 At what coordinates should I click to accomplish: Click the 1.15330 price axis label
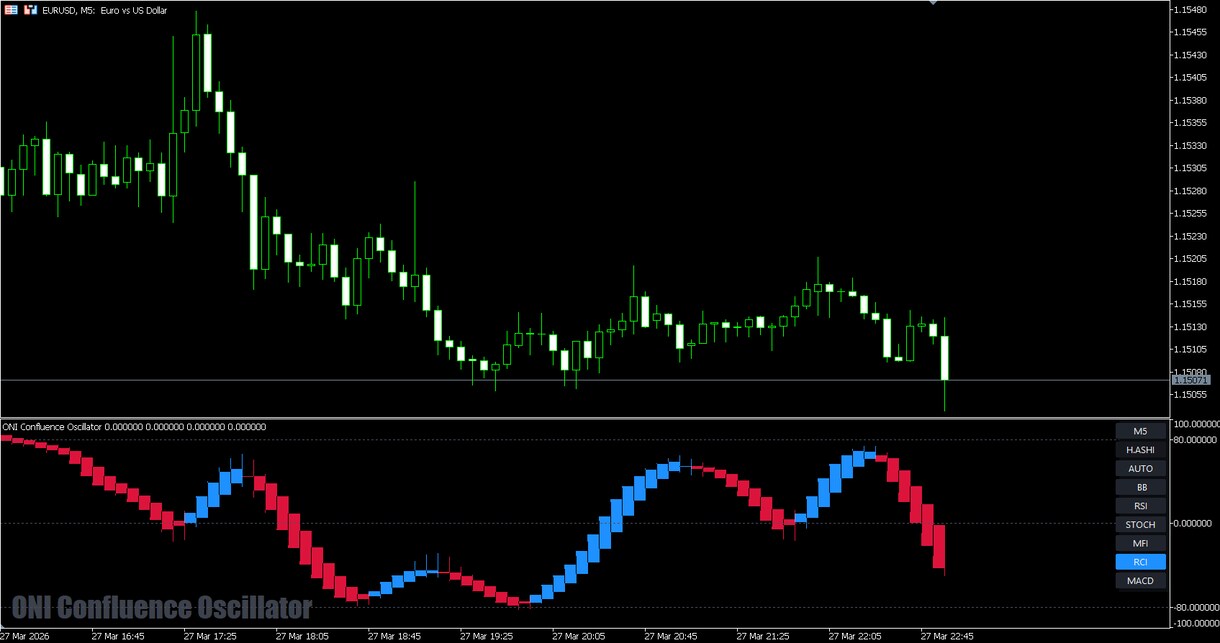click(1191, 146)
